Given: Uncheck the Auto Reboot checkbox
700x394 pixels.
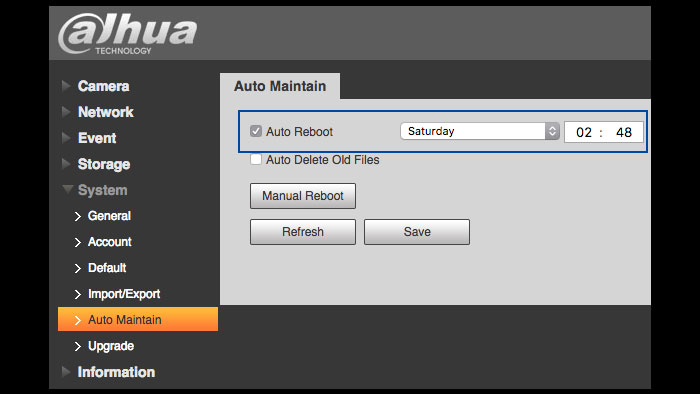Looking at the screenshot, I should click(256, 131).
